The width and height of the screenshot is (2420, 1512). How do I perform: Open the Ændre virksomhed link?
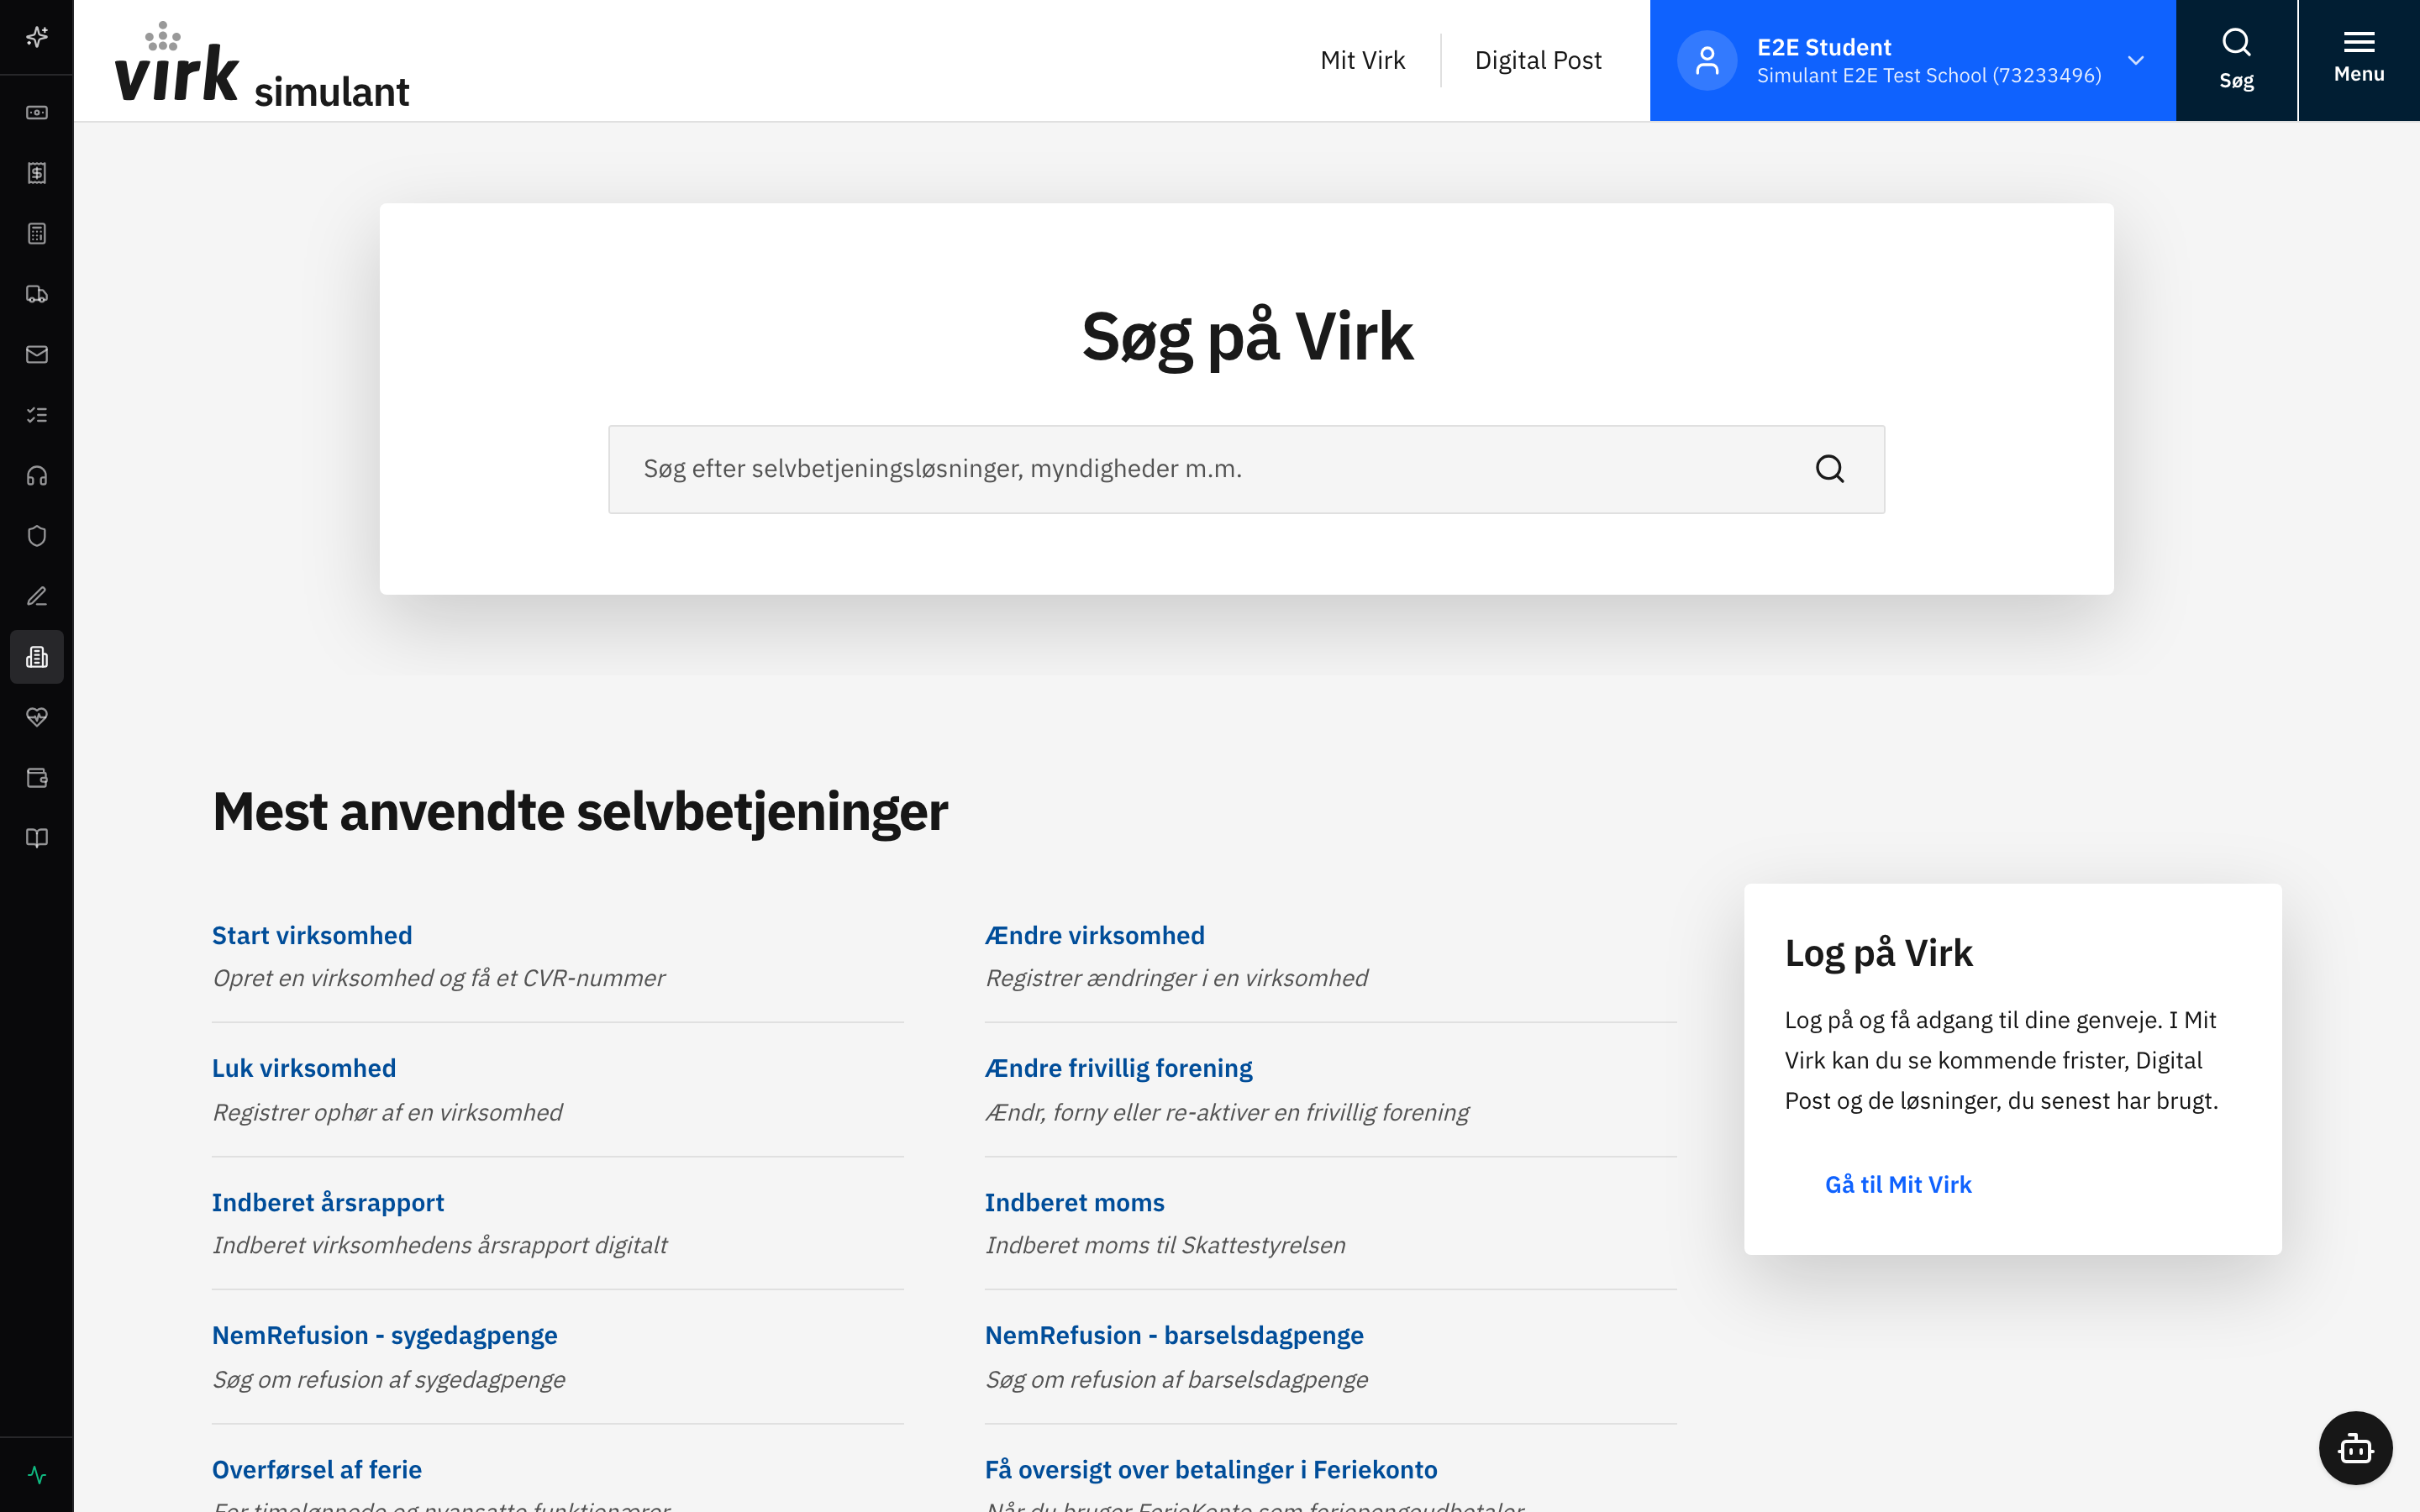pyautogui.click(x=1095, y=935)
